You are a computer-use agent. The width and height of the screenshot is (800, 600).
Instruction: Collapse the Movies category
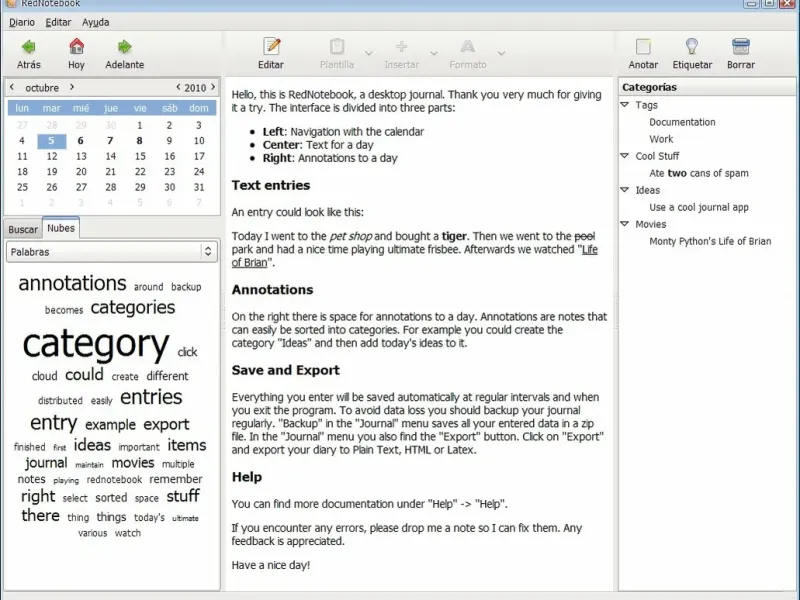tap(624, 223)
